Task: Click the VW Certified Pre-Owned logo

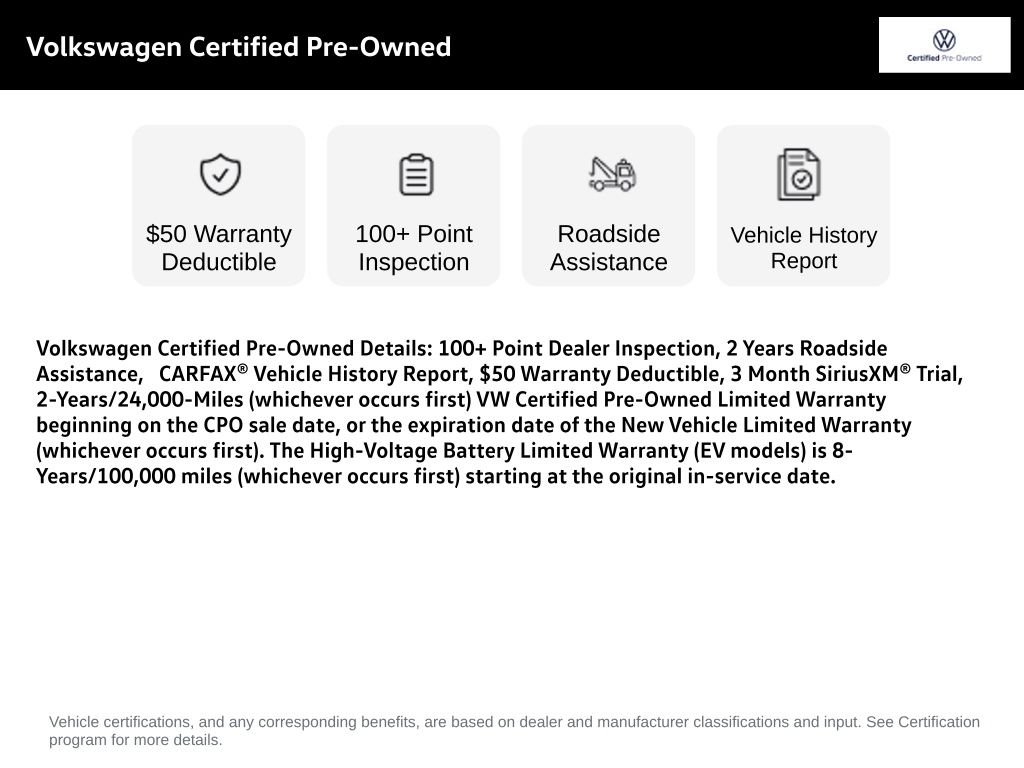Action: point(944,45)
